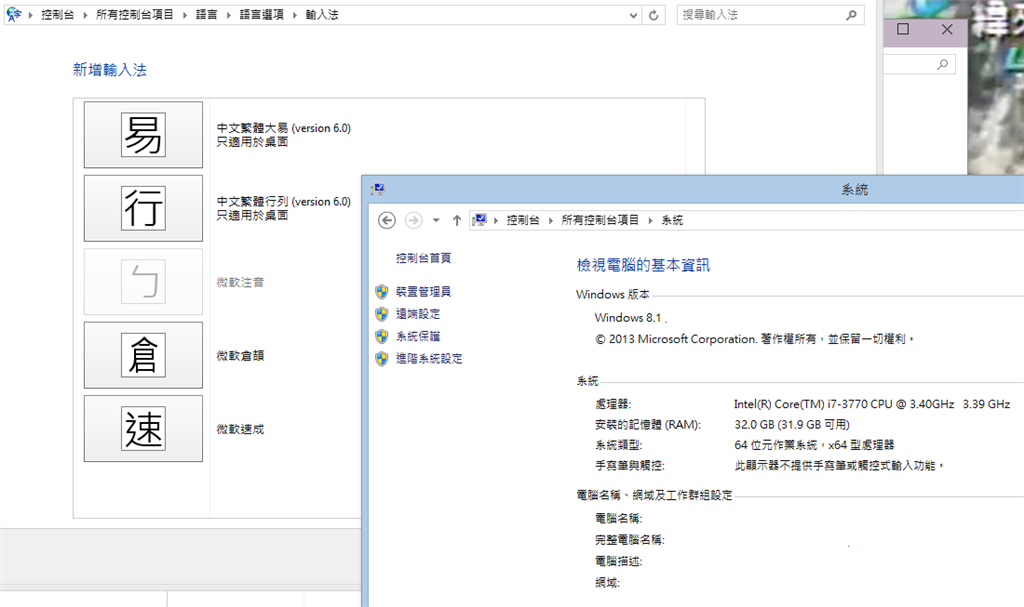This screenshot has width=1024, height=607.
Task: Navigate to 所有控制台項目 in 系統 breadcrumb
Action: 600,221
